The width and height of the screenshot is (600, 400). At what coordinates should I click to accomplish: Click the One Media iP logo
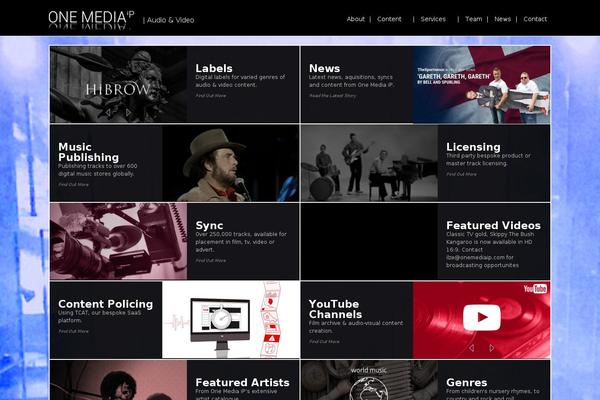[x=91, y=19]
